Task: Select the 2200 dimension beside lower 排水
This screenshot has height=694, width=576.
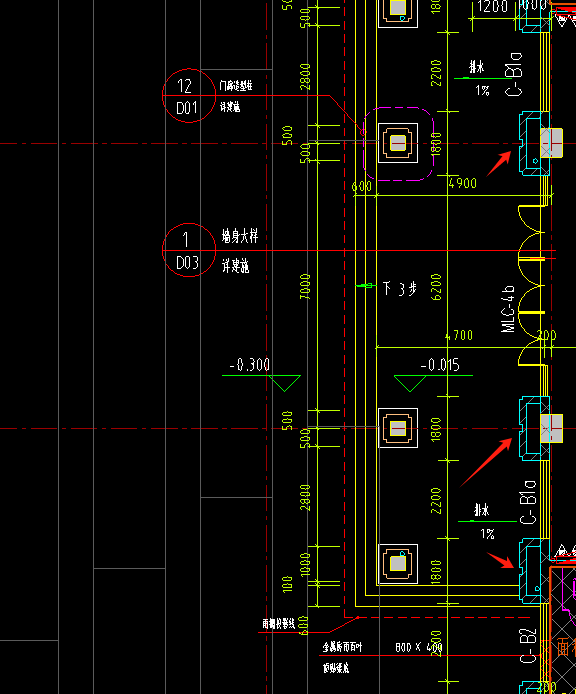Action: click(x=436, y=501)
